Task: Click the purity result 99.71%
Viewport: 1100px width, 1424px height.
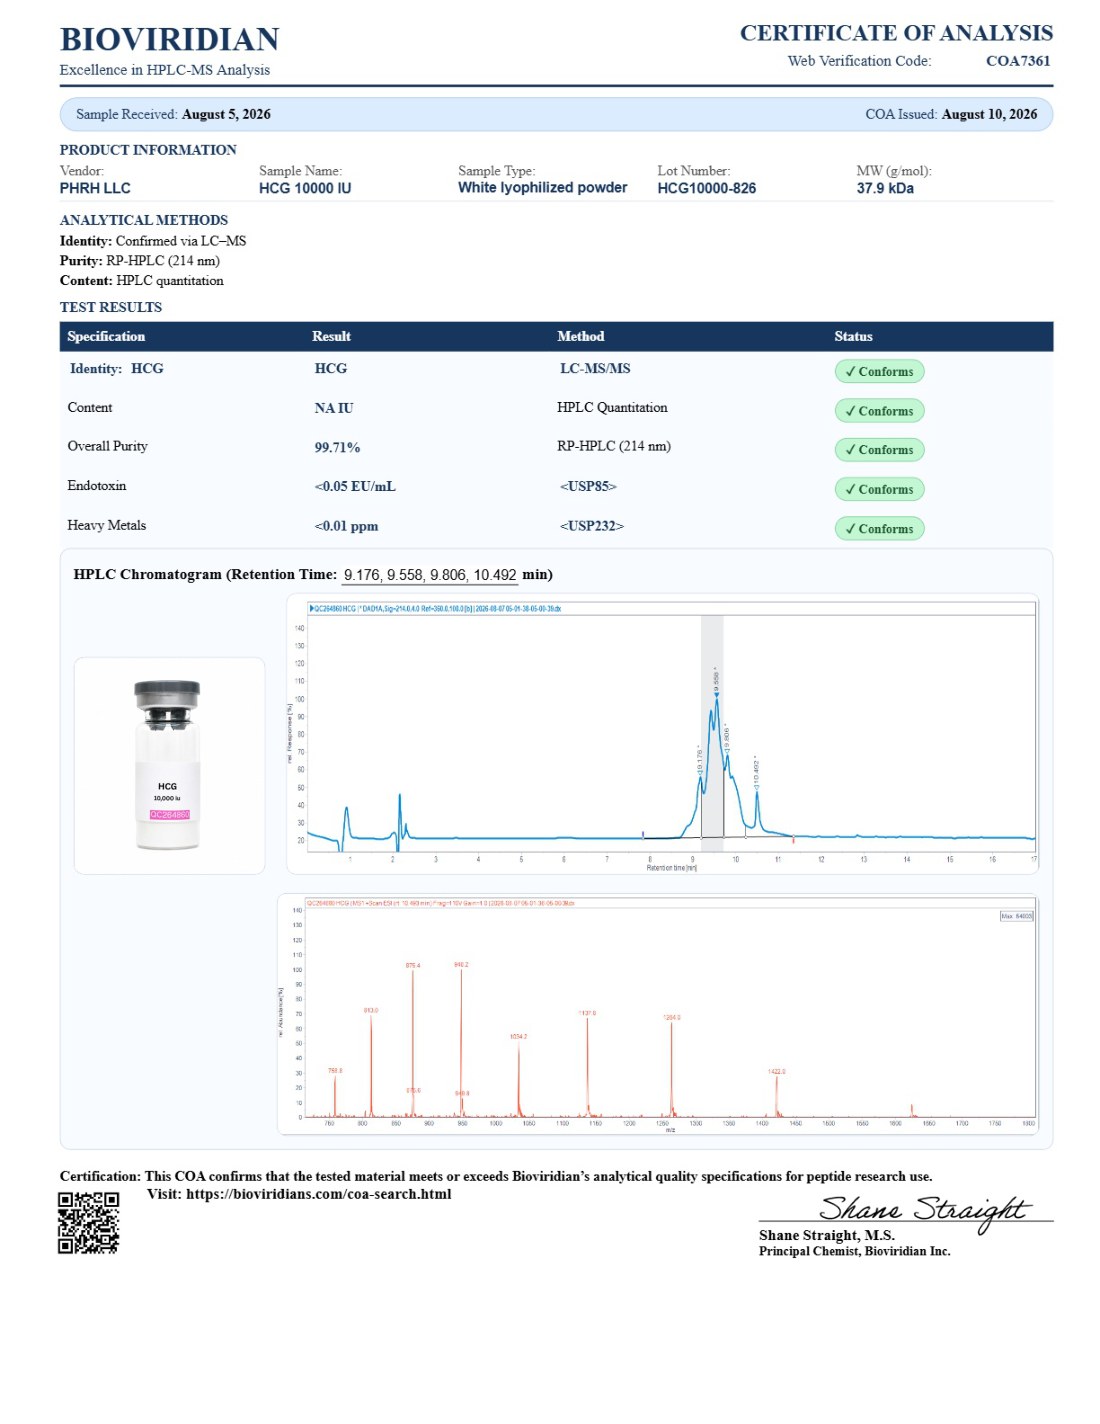Action: [x=337, y=448]
